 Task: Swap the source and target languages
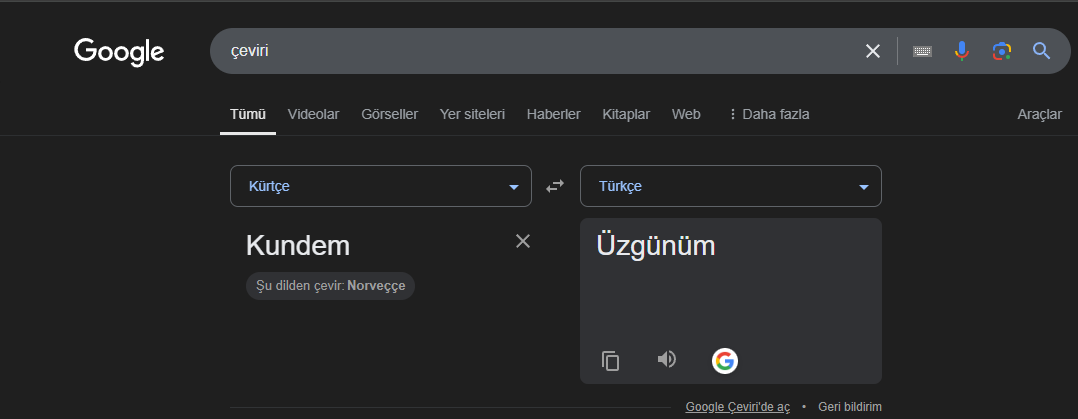(555, 186)
